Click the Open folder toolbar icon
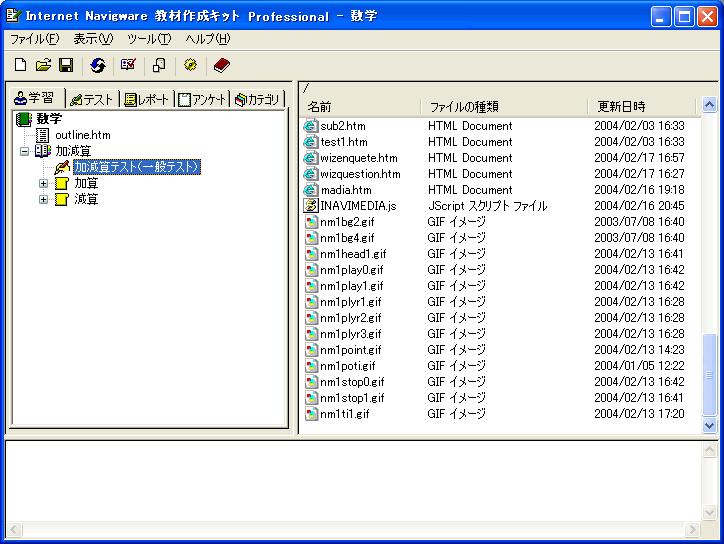This screenshot has width=724, height=544. pyautogui.click(x=43, y=65)
